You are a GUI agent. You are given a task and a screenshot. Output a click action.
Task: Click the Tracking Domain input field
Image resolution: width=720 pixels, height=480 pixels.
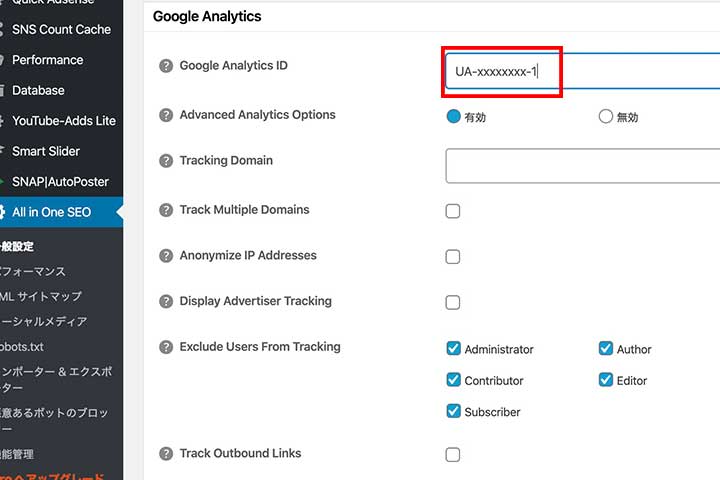tap(582, 166)
